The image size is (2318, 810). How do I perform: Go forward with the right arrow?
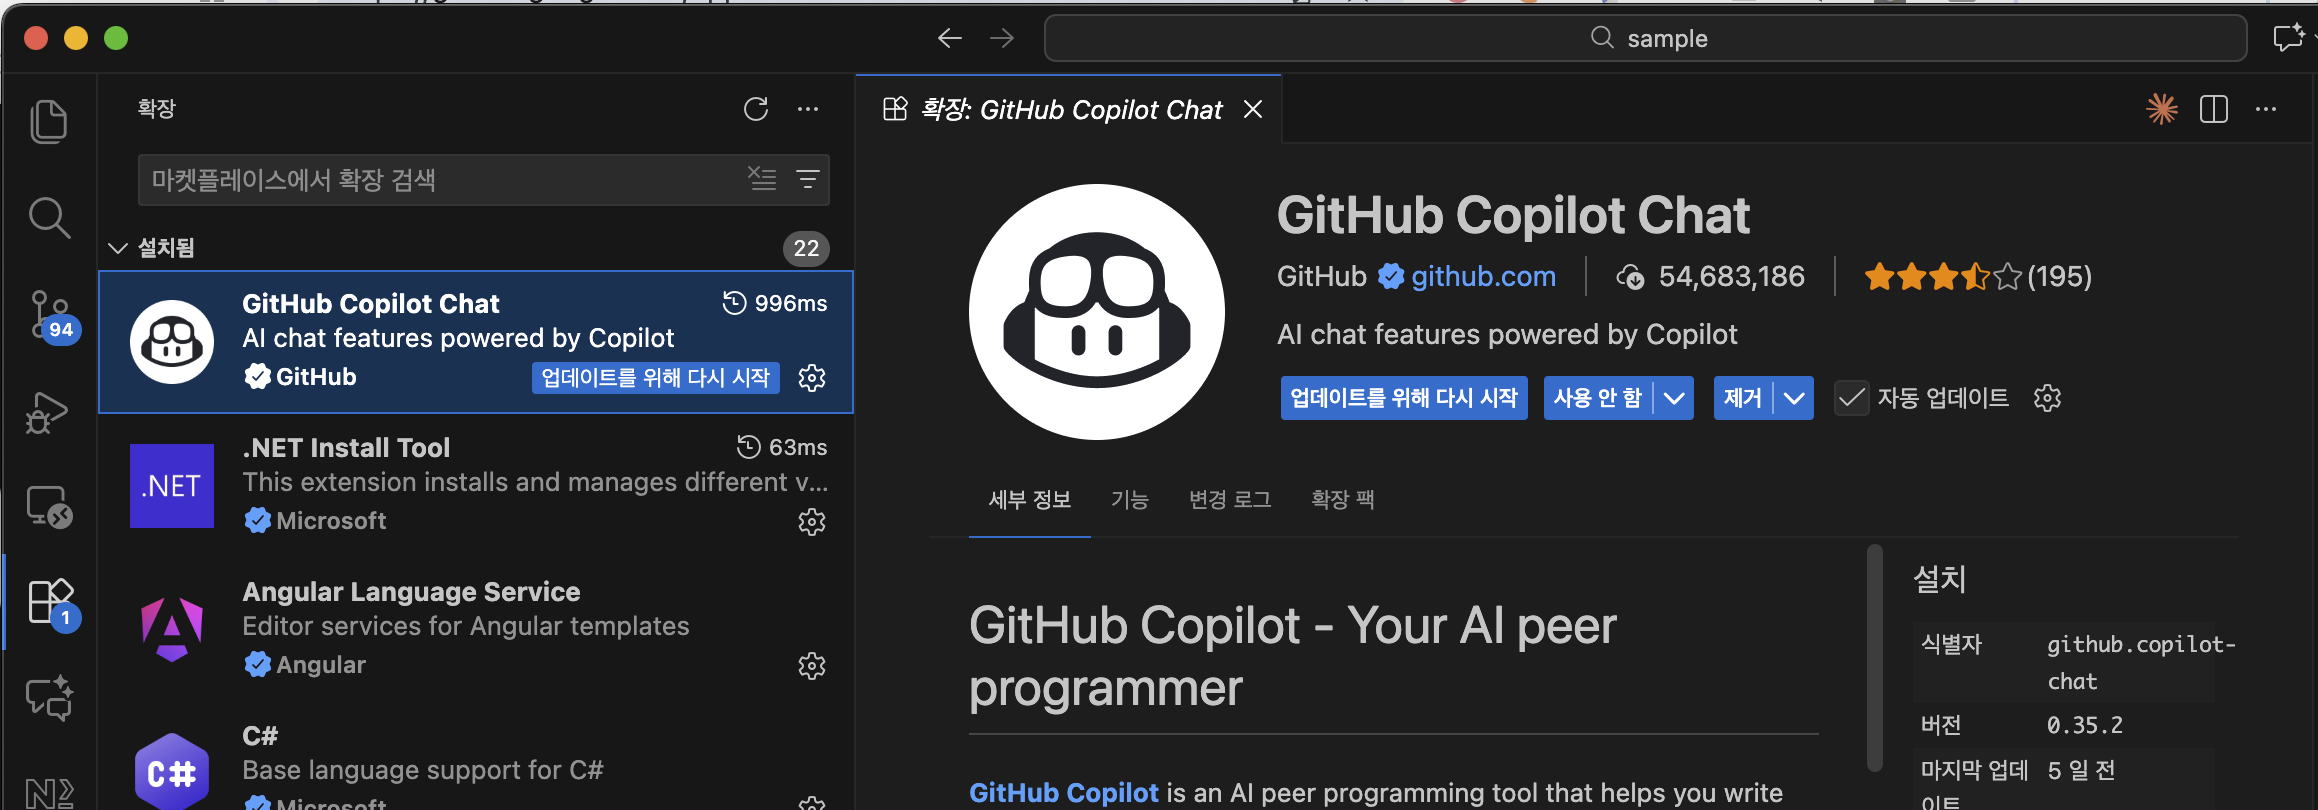click(1002, 38)
